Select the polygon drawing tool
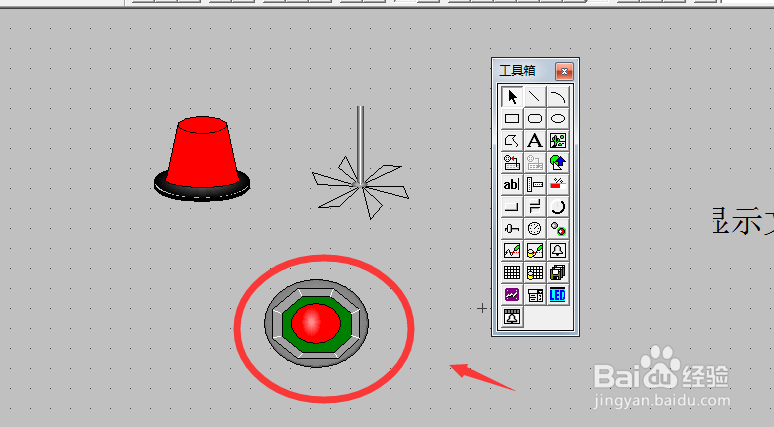This screenshot has width=774, height=427. click(x=512, y=141)
